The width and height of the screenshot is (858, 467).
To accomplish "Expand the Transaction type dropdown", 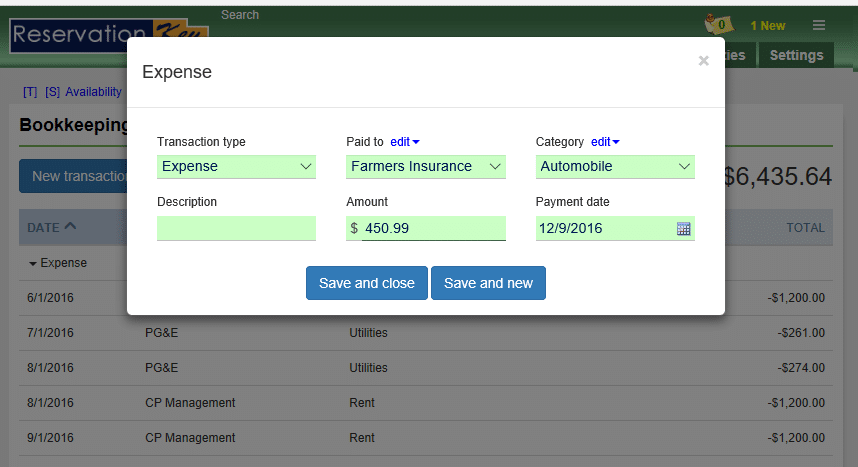I will point(236,167).
